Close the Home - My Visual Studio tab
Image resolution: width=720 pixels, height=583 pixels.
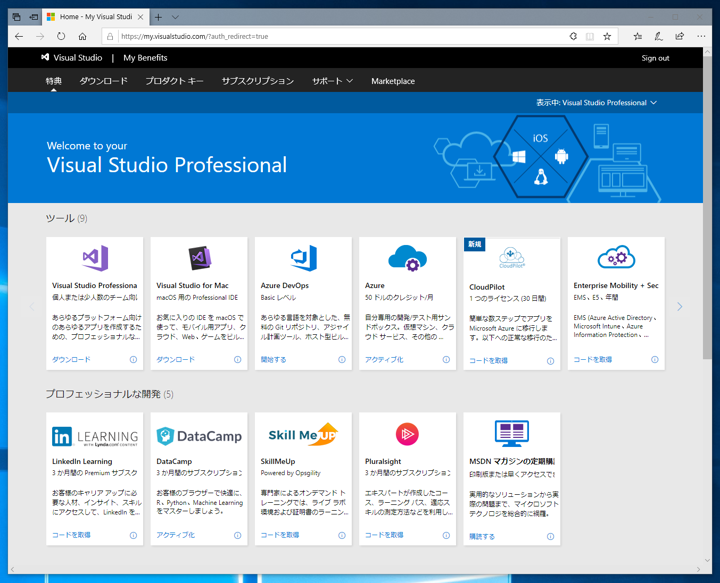pos(141,17)
